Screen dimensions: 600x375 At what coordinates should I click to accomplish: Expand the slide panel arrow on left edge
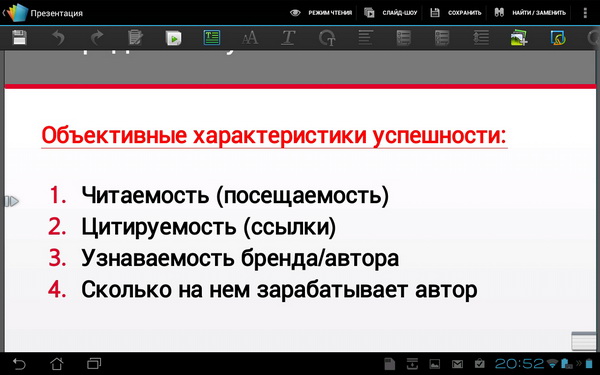click(11, 201)
